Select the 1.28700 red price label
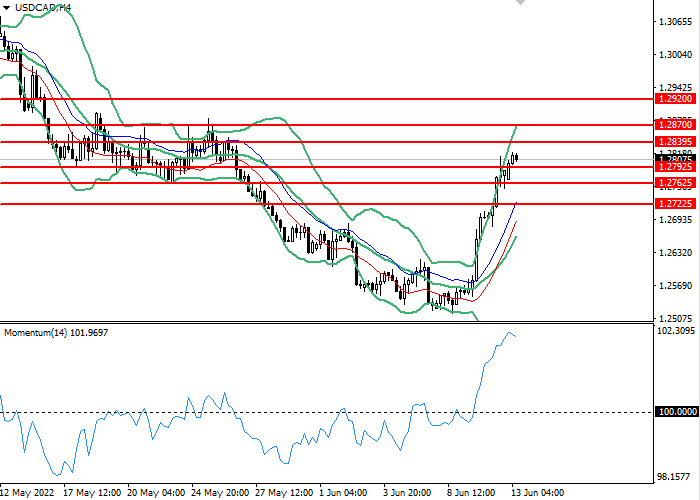 pos(676,125)
